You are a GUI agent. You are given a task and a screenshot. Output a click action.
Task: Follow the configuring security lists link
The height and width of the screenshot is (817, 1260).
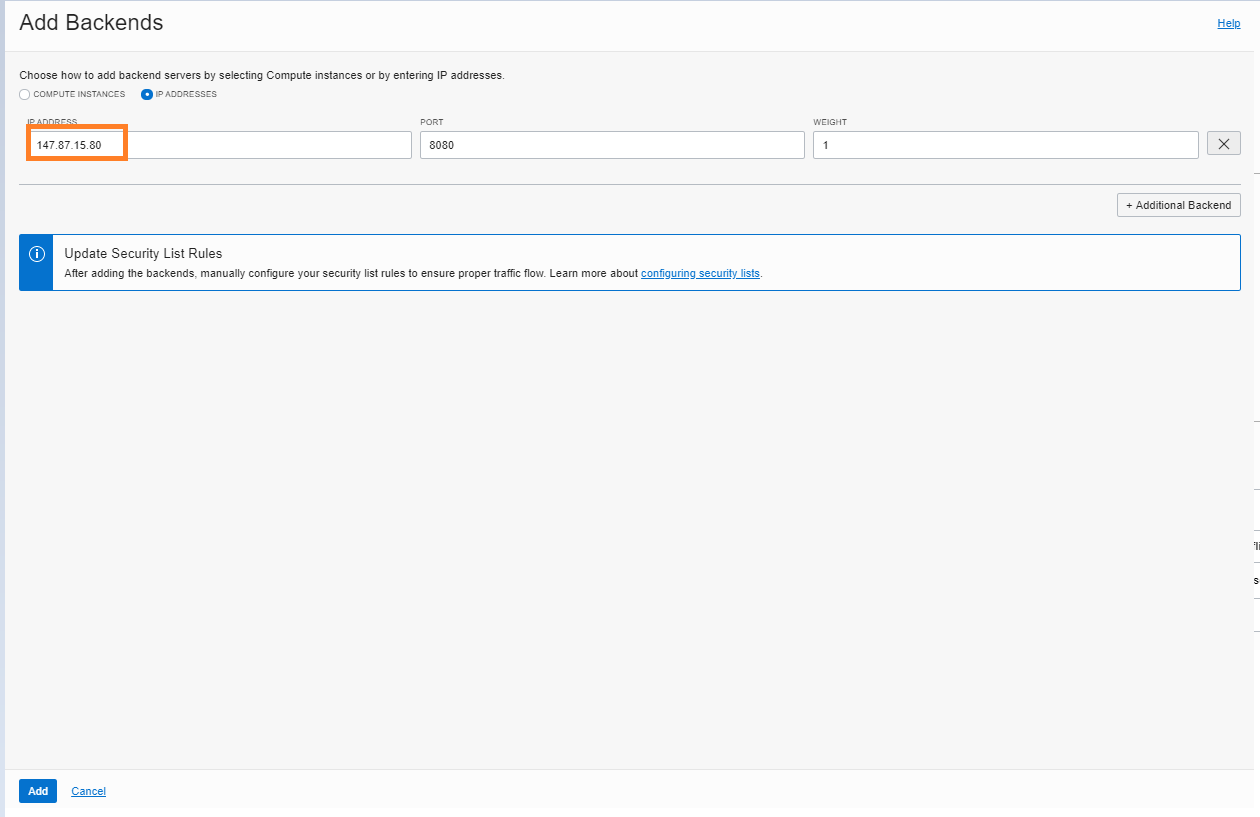point(700,273)
